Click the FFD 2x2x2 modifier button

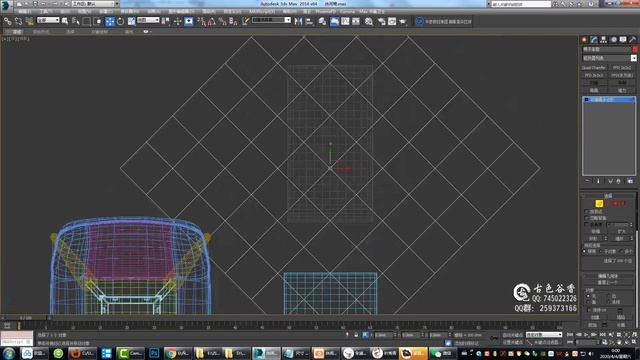click(622, 68)
